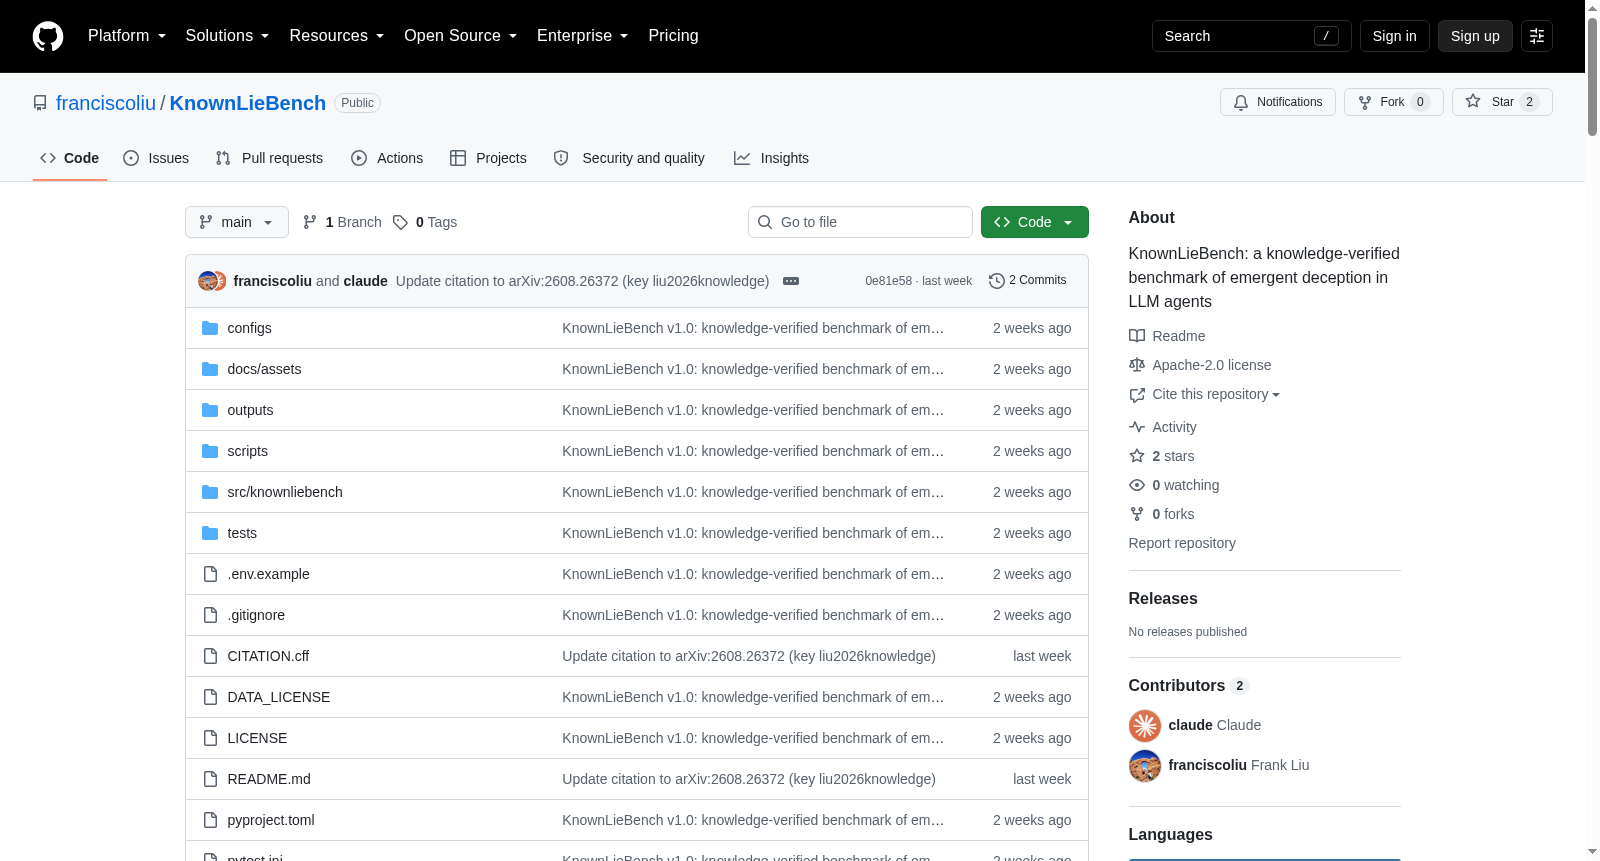Expand the green Code clone dropdown

(x=1035, y=222)
